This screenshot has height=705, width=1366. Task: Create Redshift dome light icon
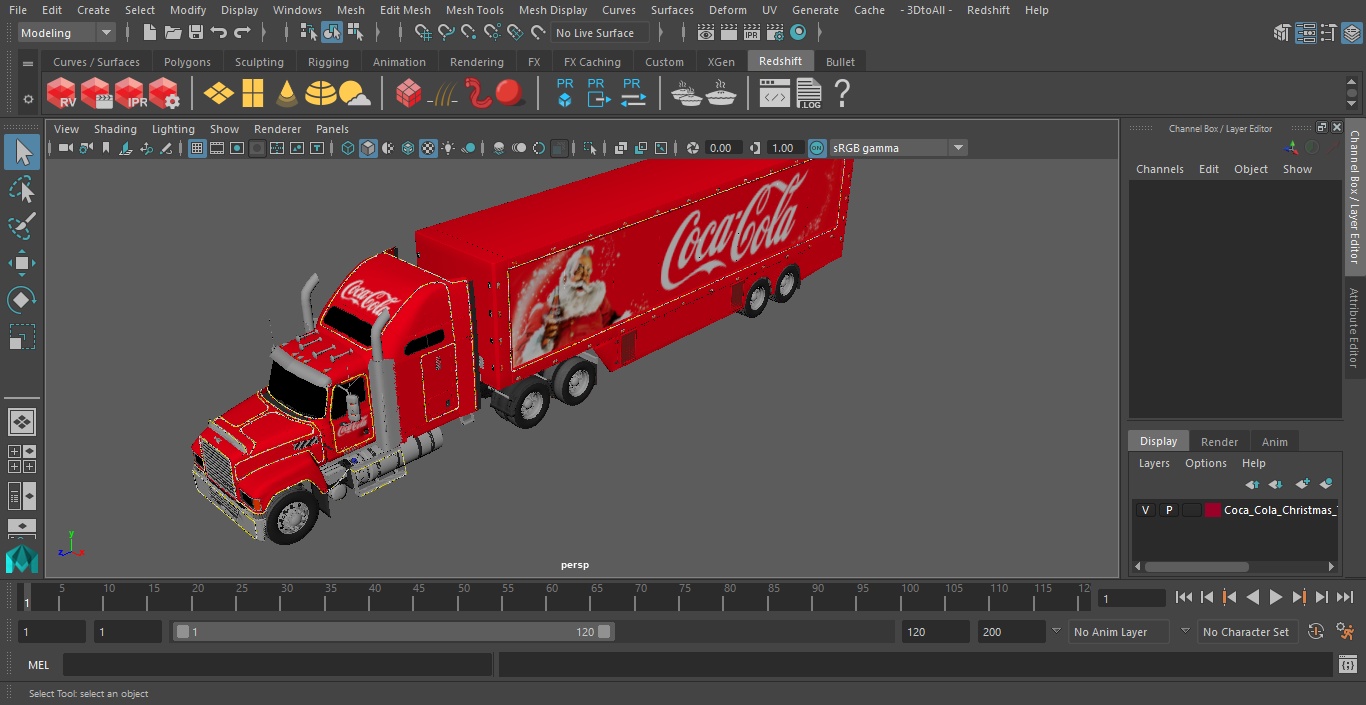click(x=321, y=93)
